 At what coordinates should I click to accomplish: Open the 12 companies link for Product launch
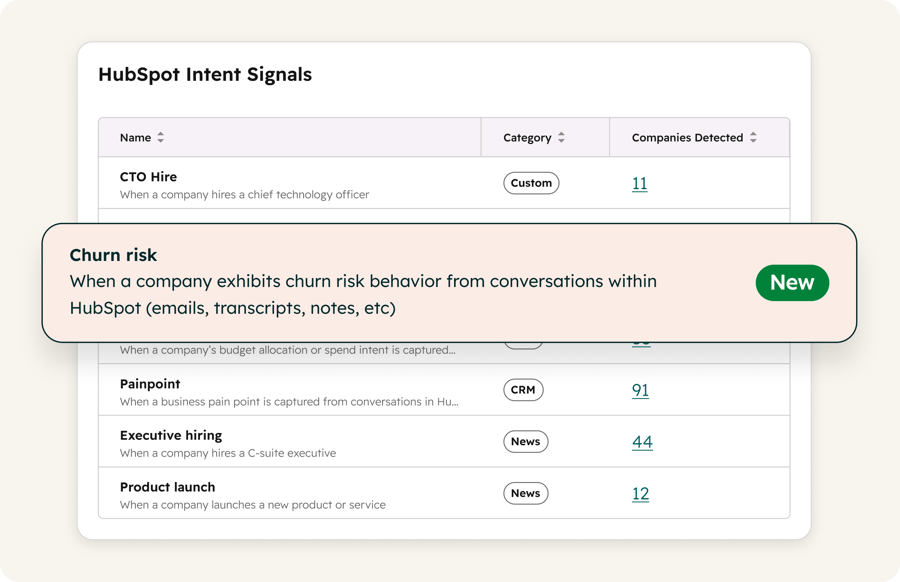click(x=640, y=494)
